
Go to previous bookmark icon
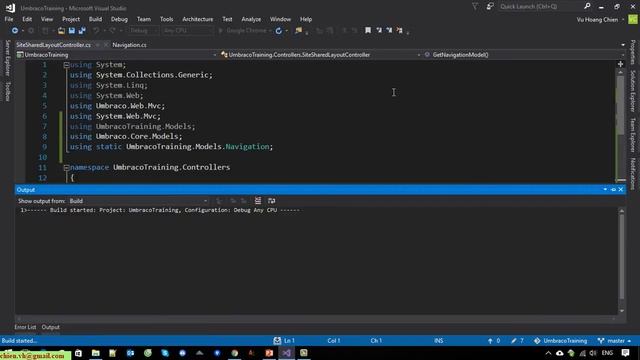pyautogui.click(x=379, y=30)
